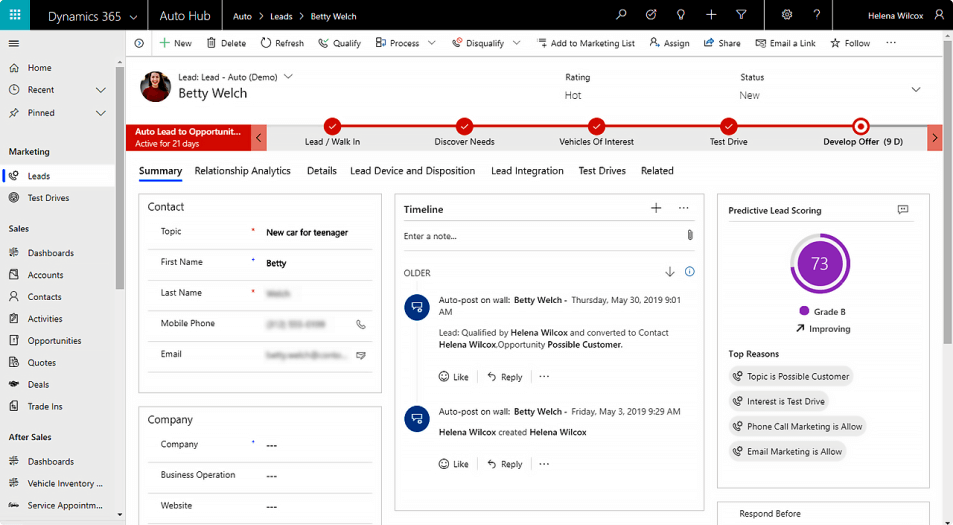This screenshot has width=953, height=525.
Task: Move process stages right with arrow
Action: tap(935, 138)
